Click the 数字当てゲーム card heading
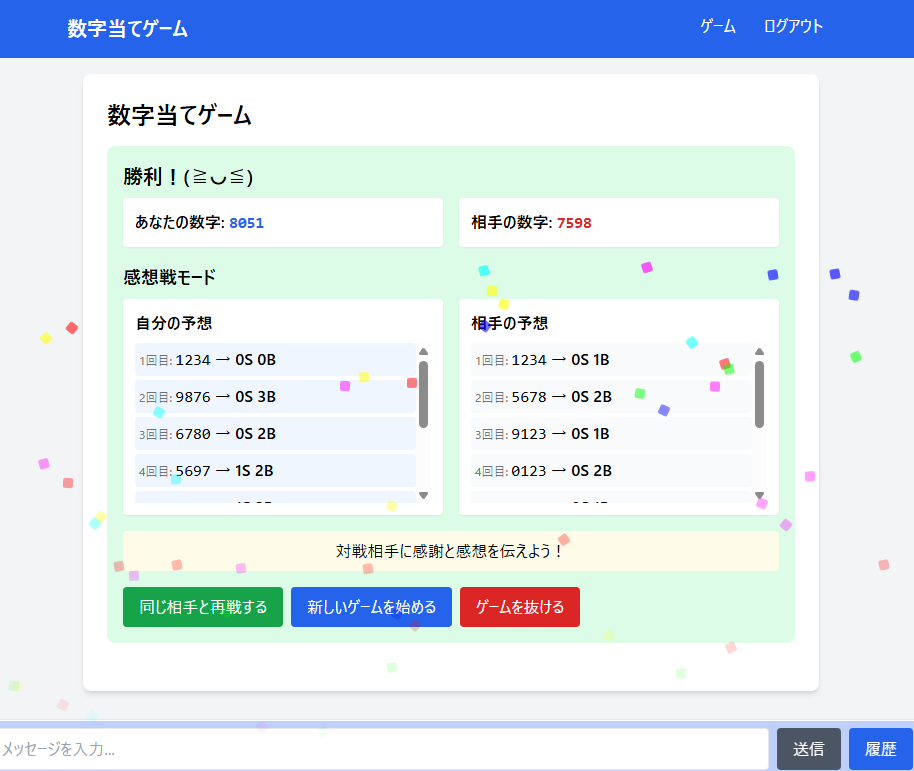 coord(180,115)
